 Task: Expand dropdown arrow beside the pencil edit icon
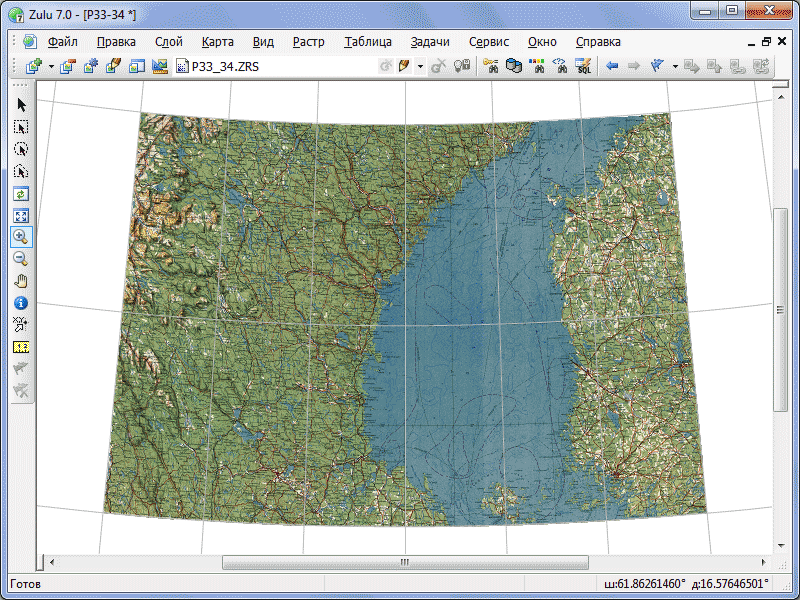420,67
